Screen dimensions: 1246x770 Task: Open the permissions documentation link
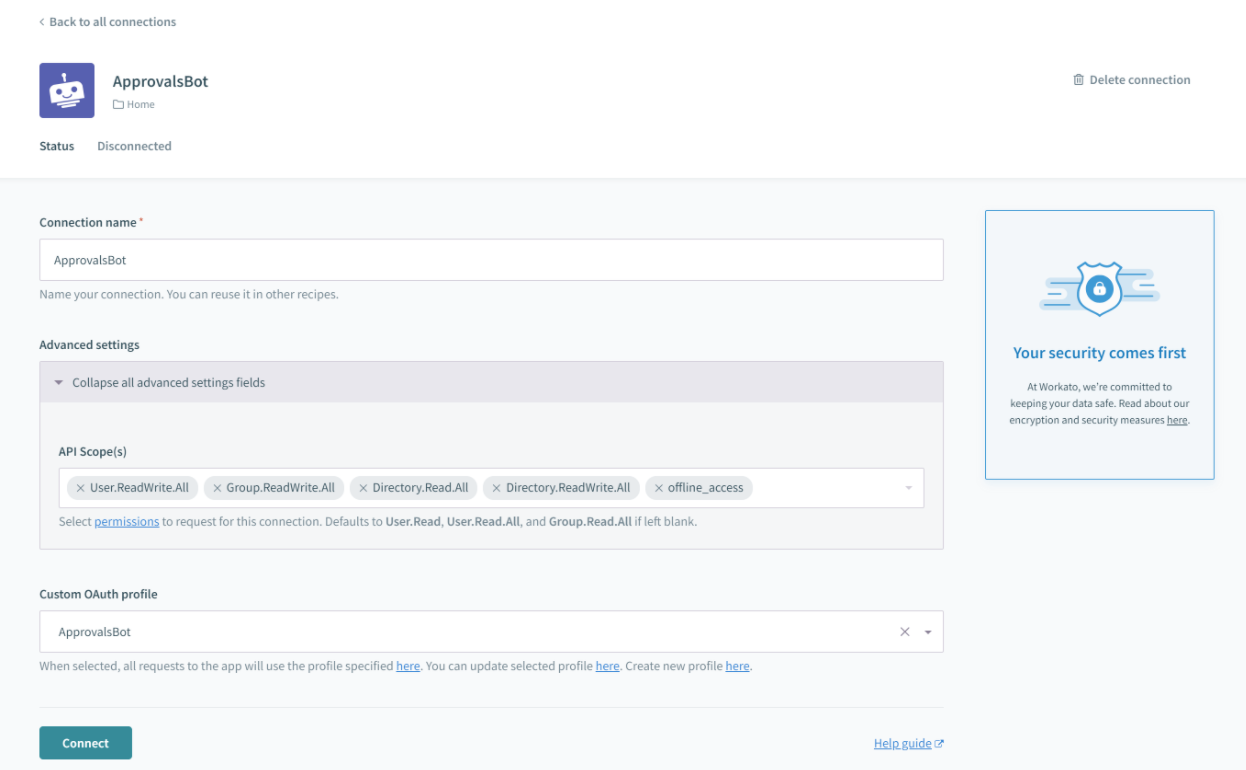(x=127, y=521)
